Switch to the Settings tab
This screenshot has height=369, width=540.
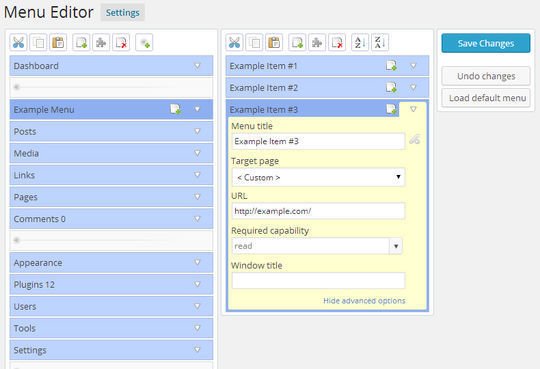[x=123, y=13]
